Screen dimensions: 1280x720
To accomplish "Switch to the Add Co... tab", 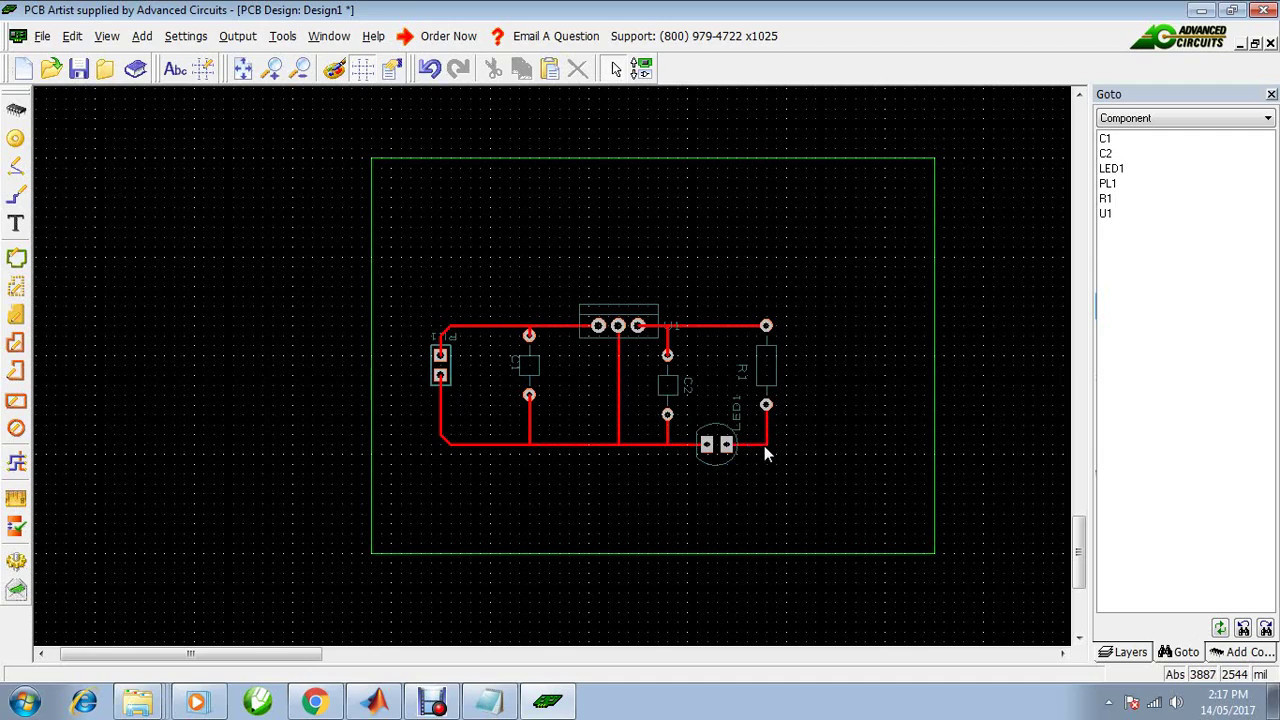I will 1242,651.
